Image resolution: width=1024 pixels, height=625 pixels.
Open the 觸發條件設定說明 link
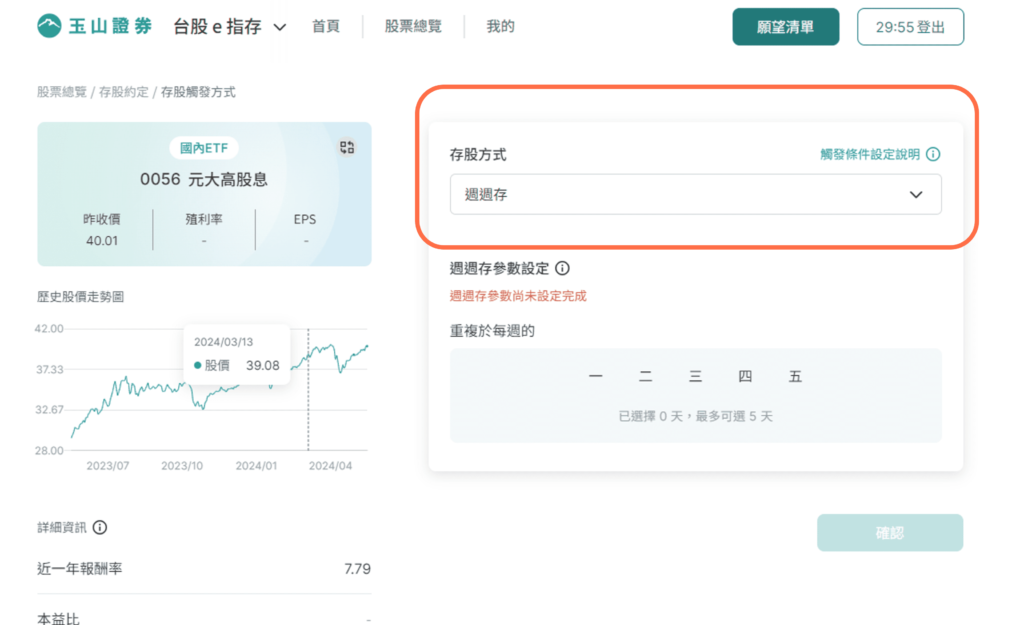(870, 154)
